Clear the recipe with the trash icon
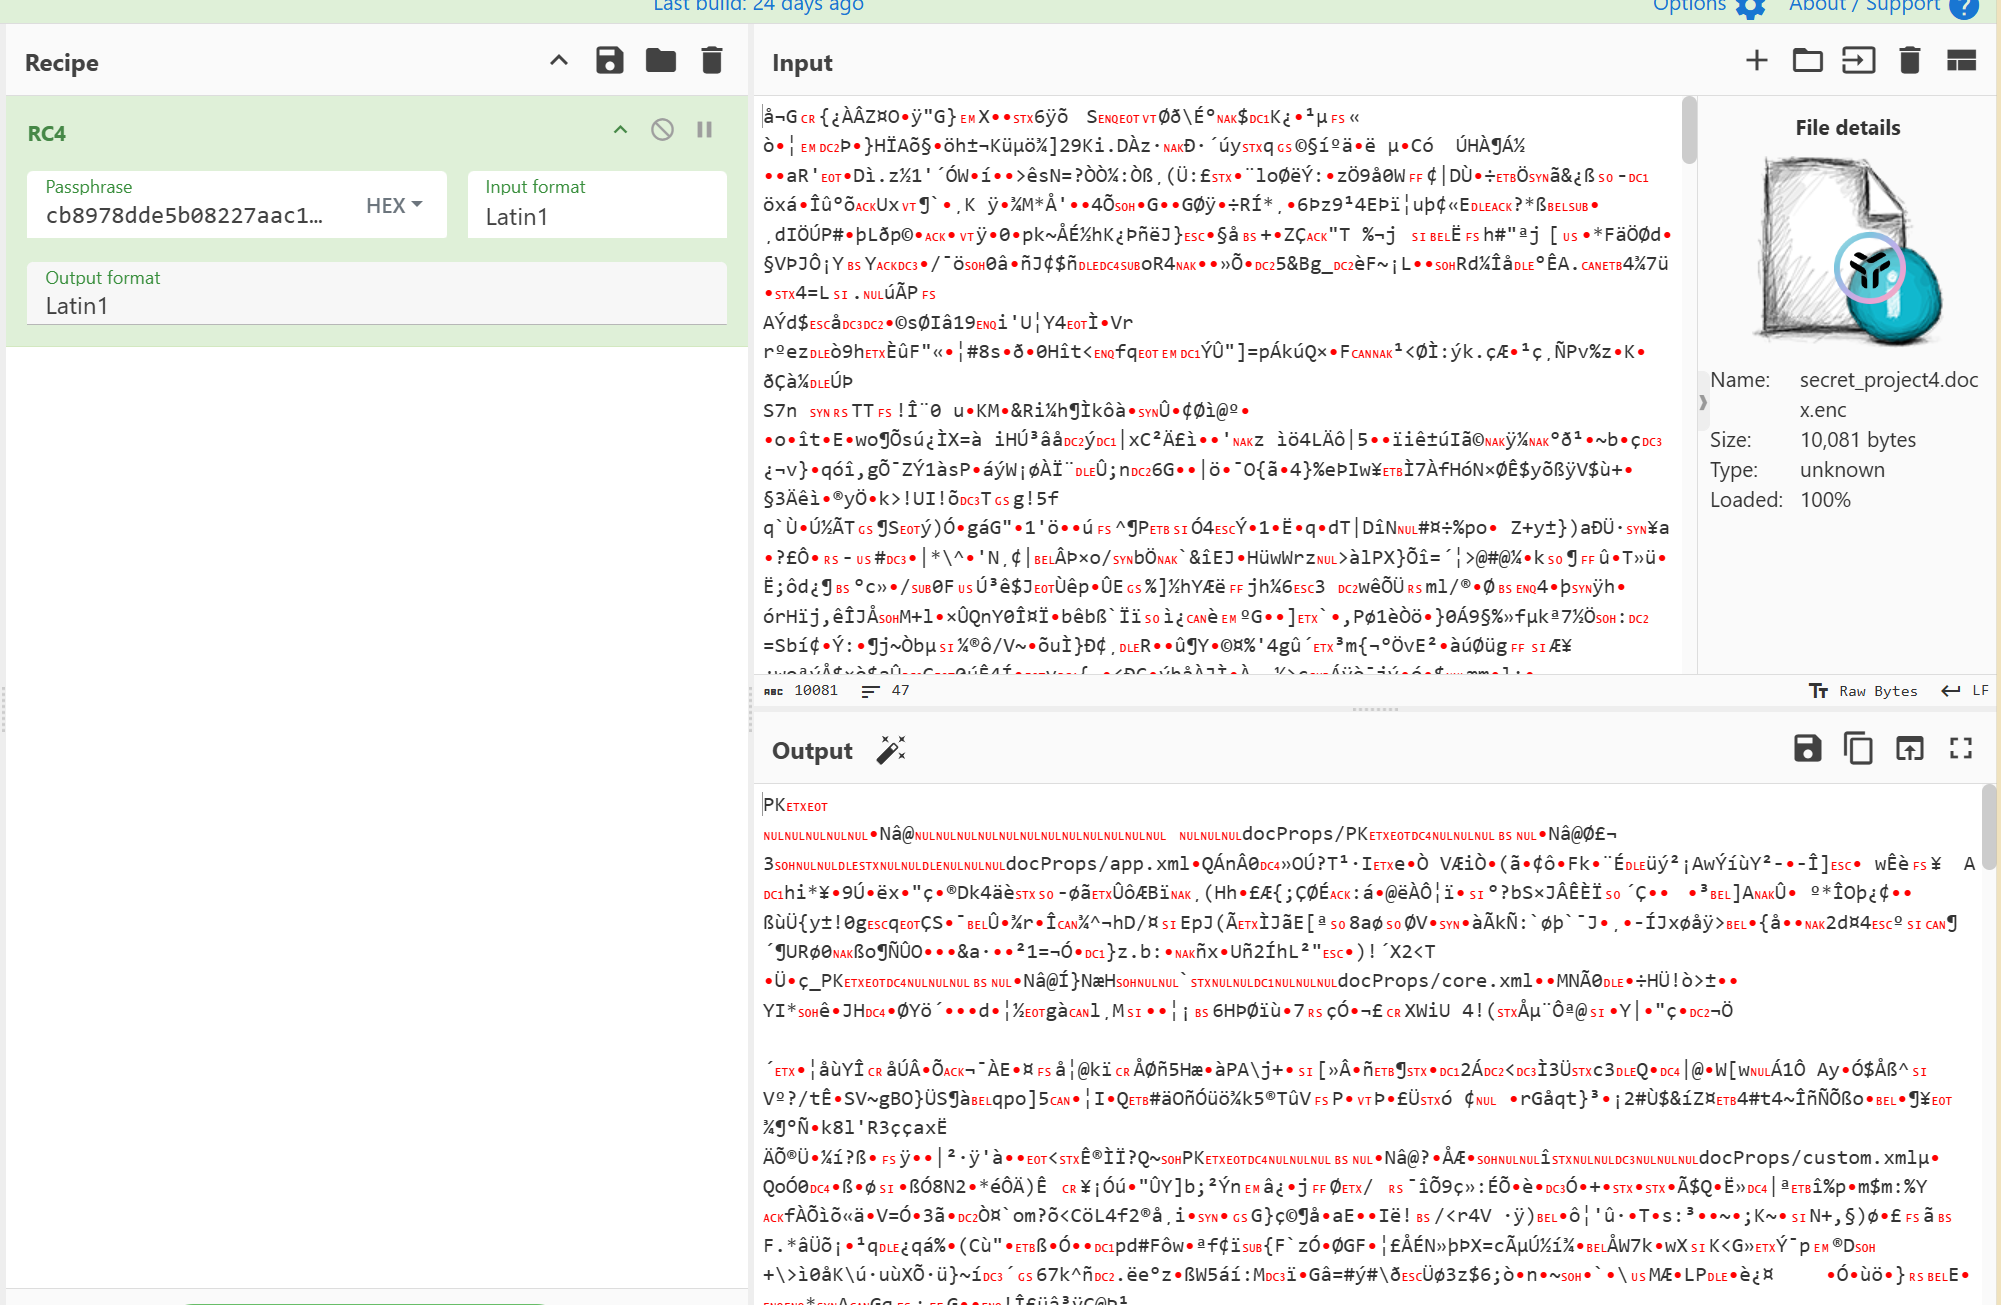 click(x=712, y=61)
